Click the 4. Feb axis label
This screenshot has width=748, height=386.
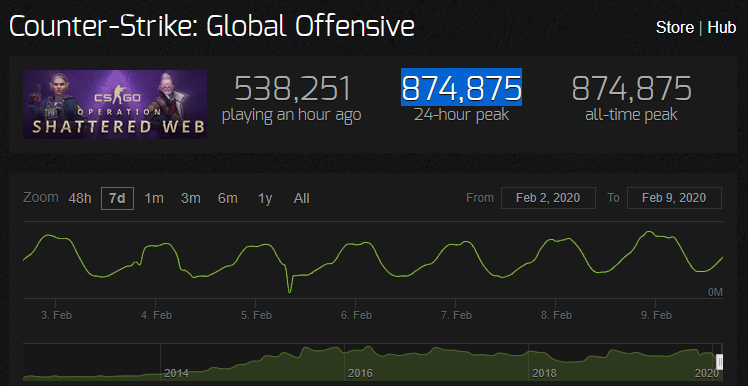pos(156,315)
